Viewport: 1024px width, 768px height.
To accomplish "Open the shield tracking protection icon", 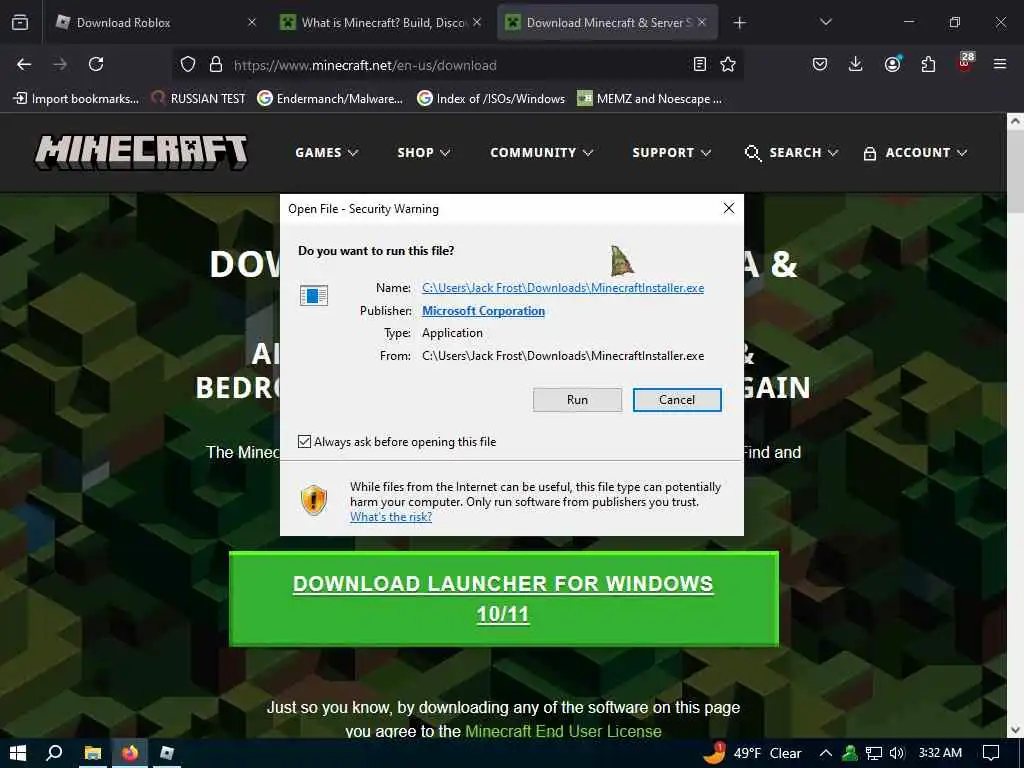I will coord(188,64).
